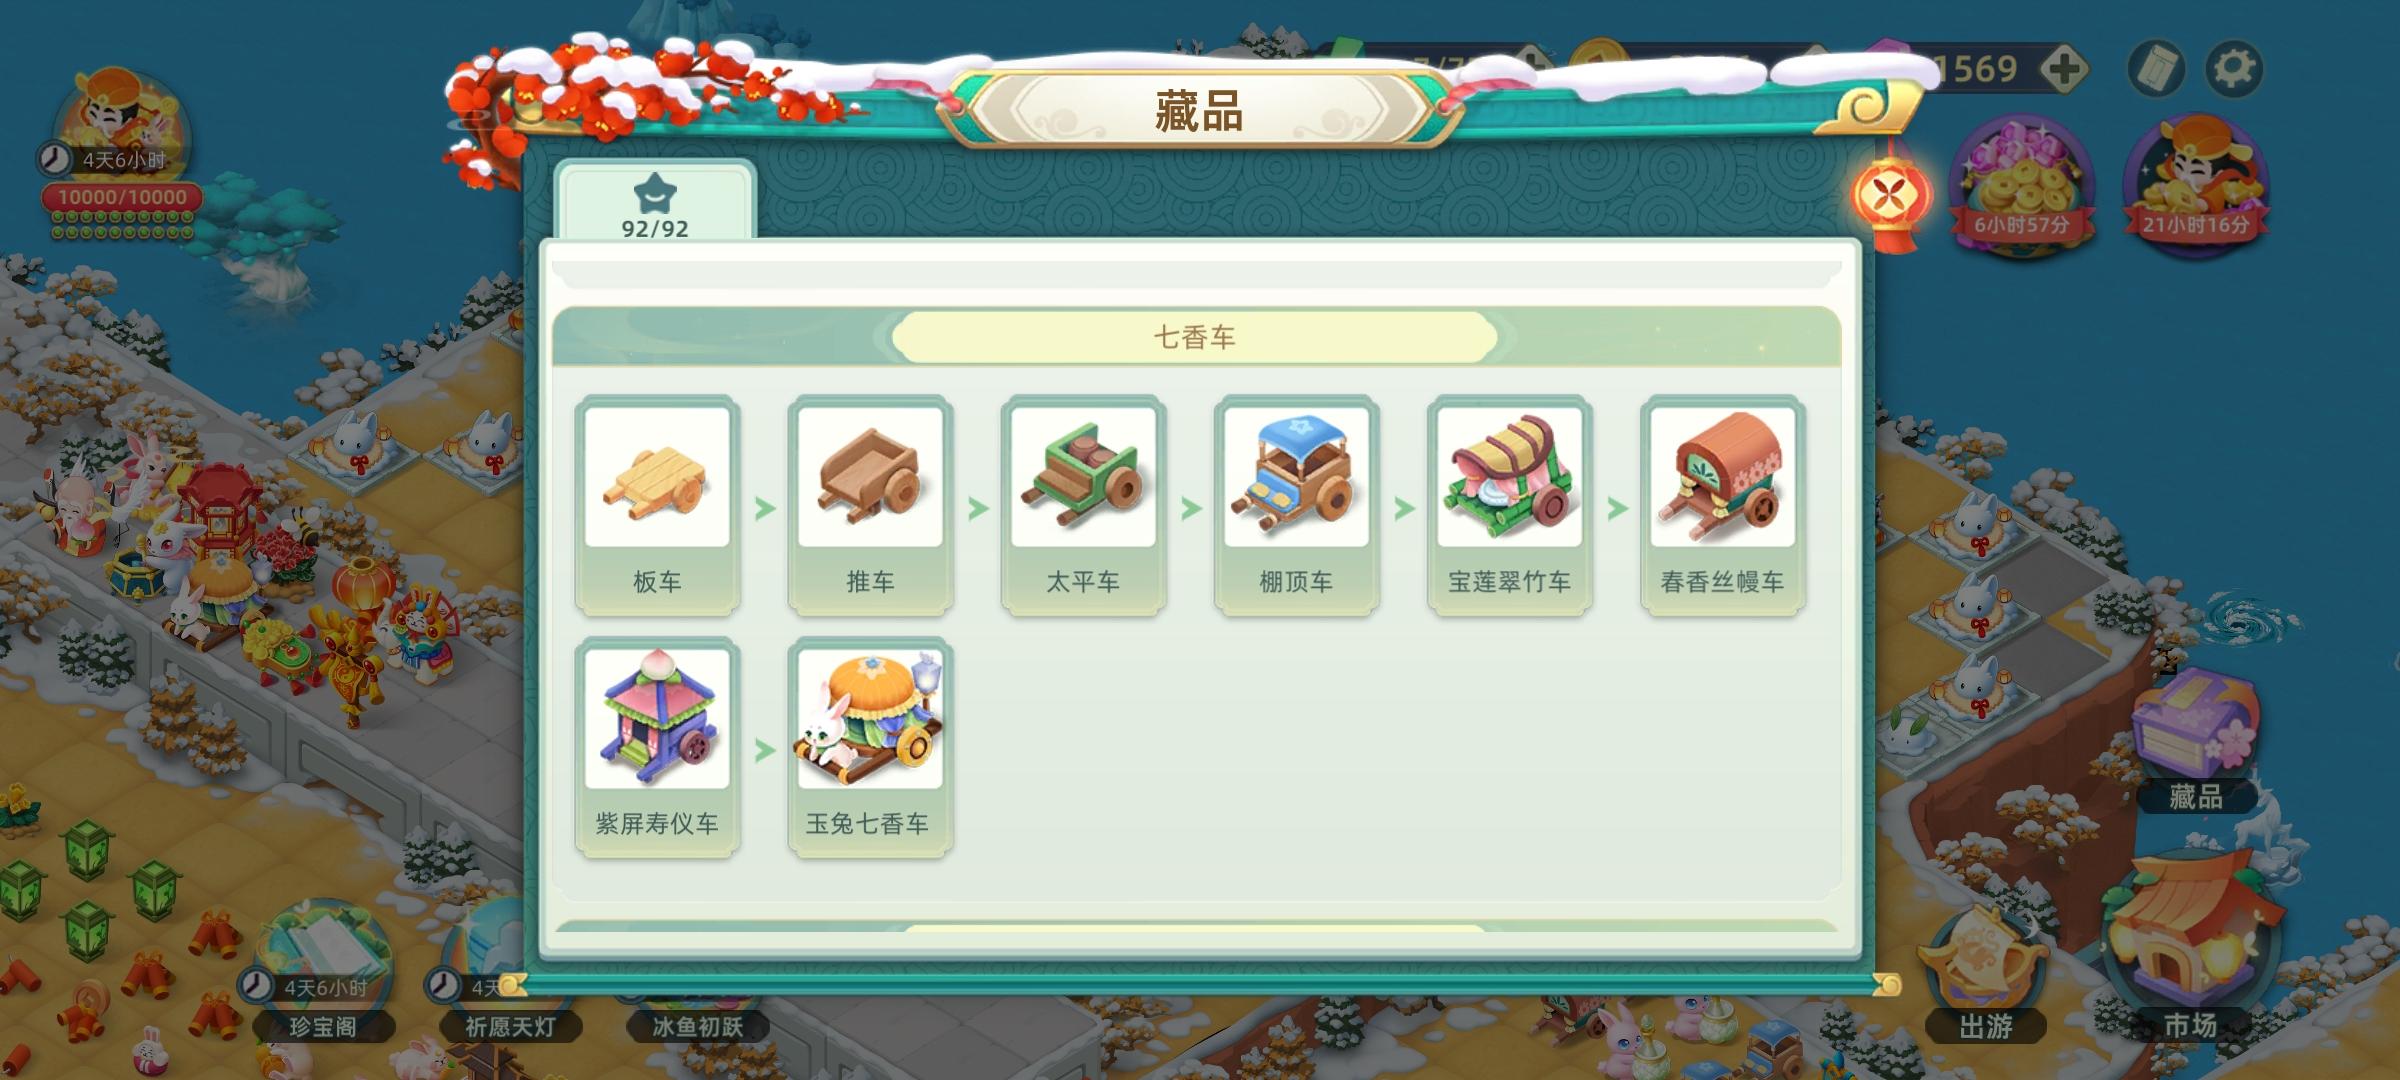This screenshot has width=2400, height=1080.
Task: Open the settings gear icon
Action: [x=2234, y=68]
